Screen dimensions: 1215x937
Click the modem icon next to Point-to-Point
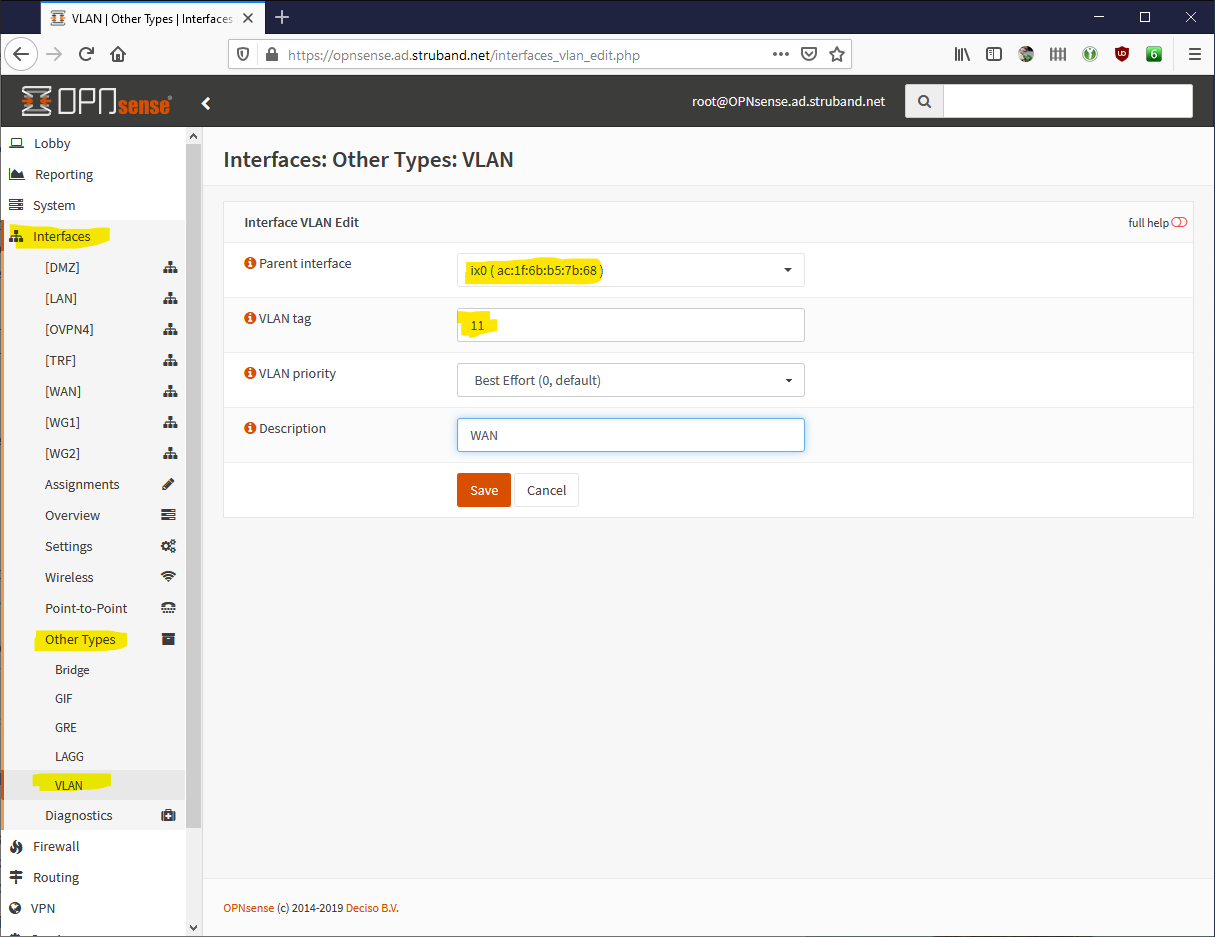point(168,607)
